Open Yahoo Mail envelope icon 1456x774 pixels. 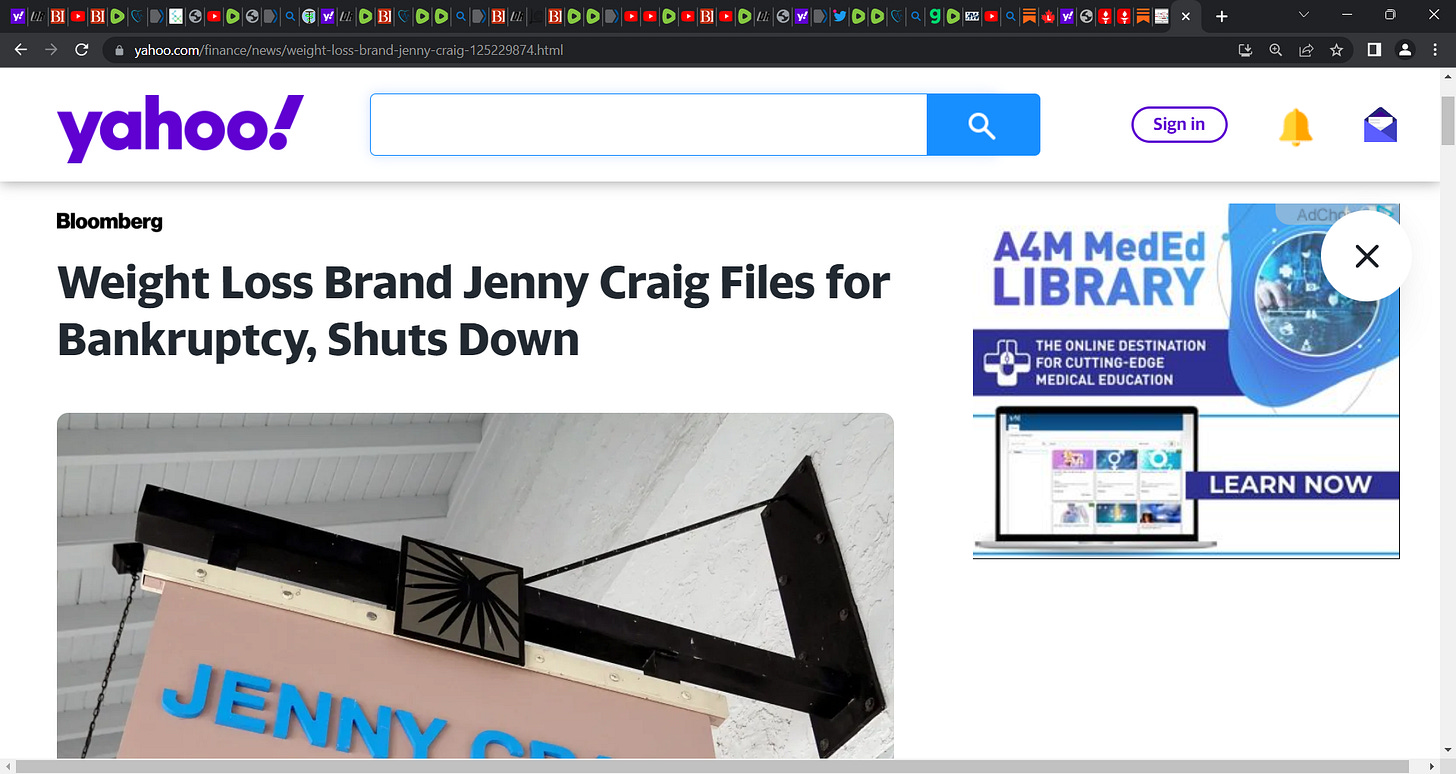coord(1380,125)
